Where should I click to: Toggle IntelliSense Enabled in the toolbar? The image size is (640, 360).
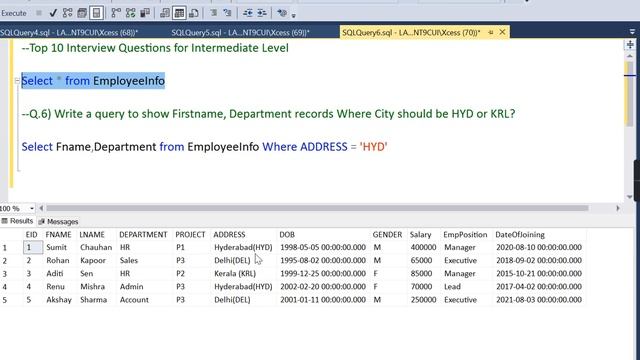96,13
